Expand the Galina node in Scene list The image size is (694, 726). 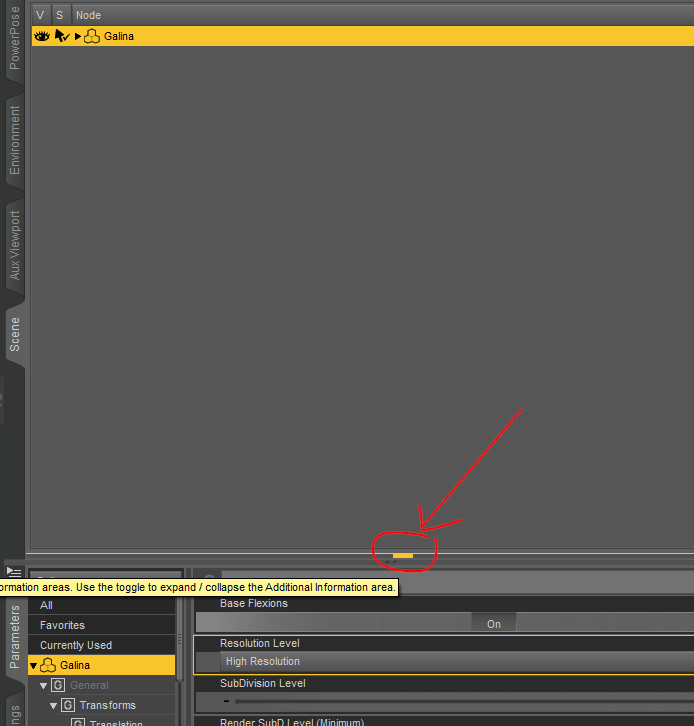point(78,36)
